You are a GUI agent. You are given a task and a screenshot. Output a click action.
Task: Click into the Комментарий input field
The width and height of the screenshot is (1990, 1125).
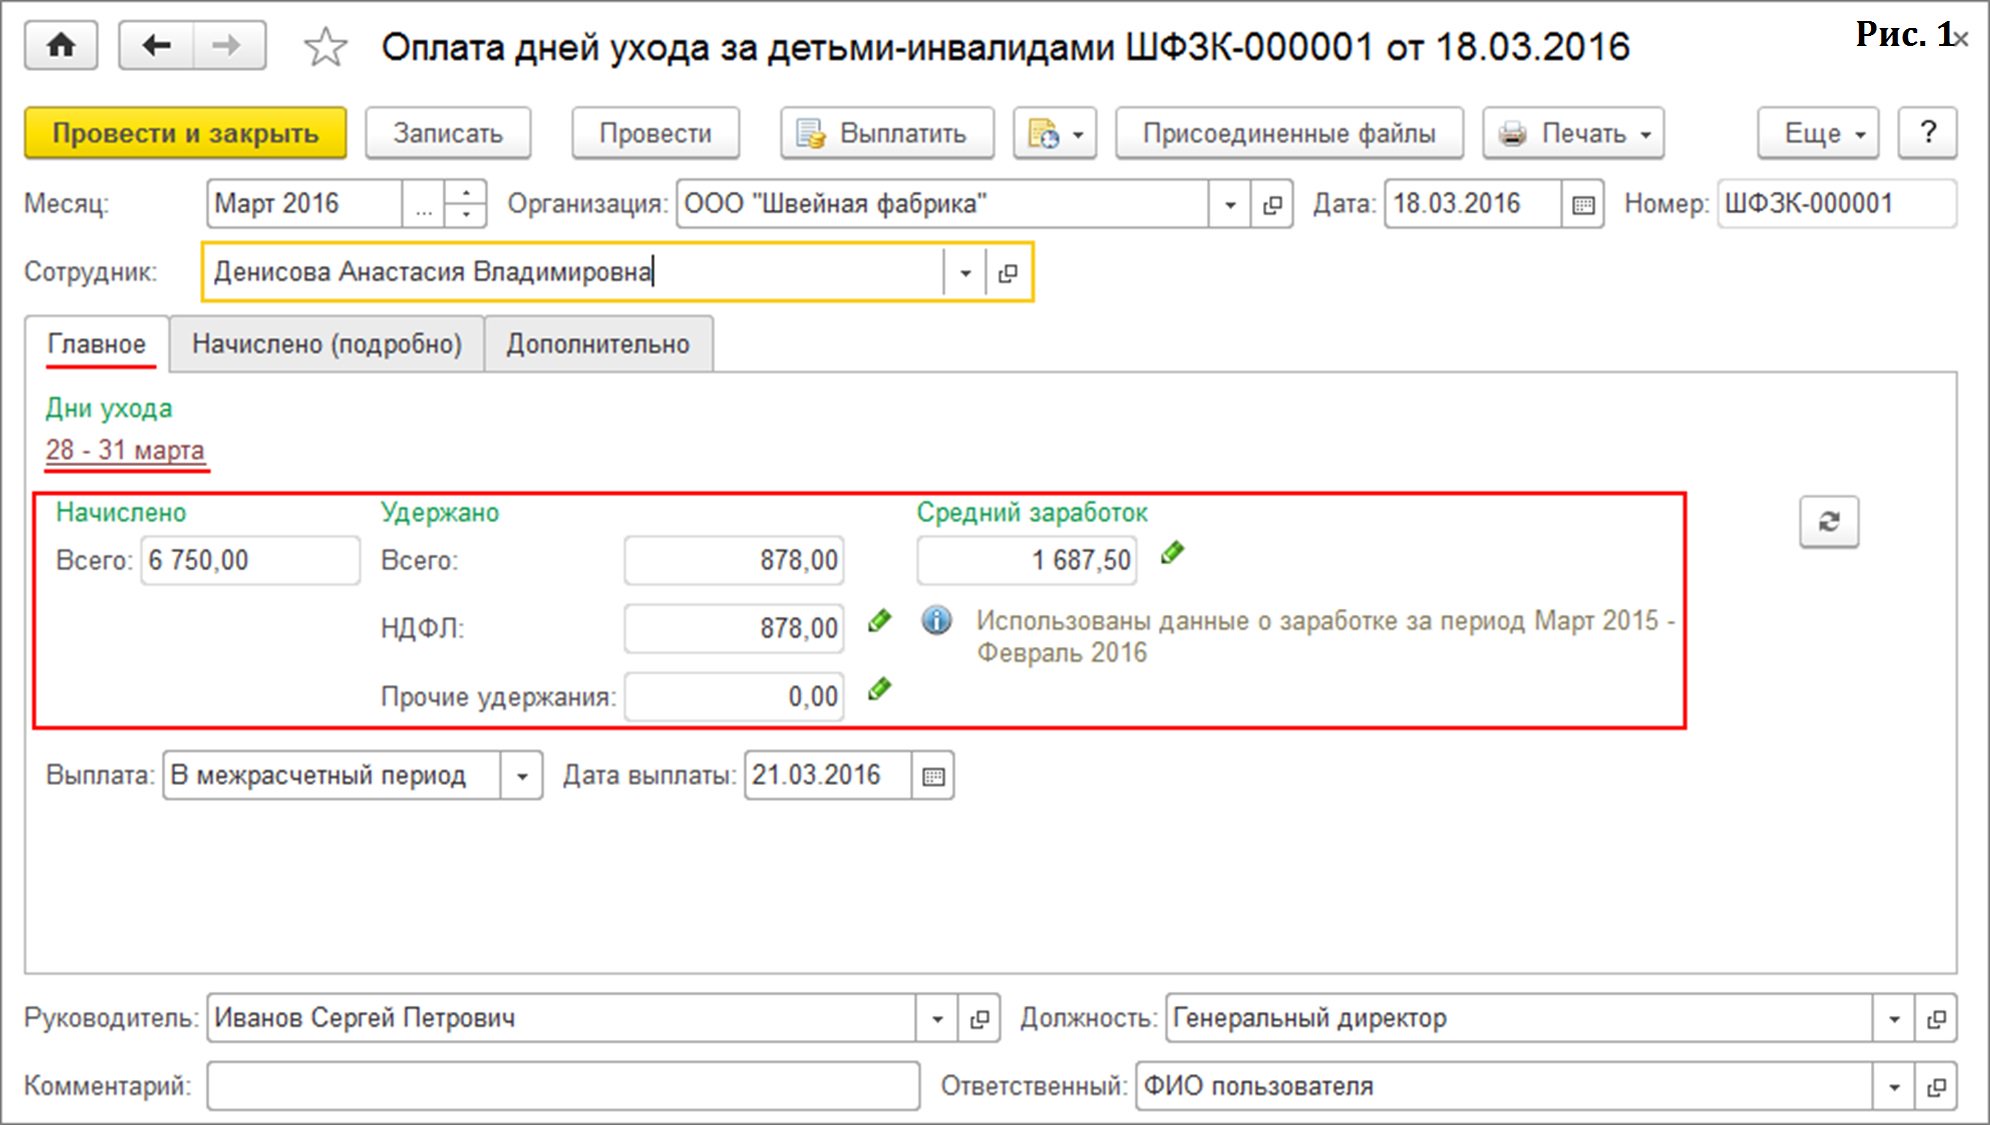tap(562, 1086)
